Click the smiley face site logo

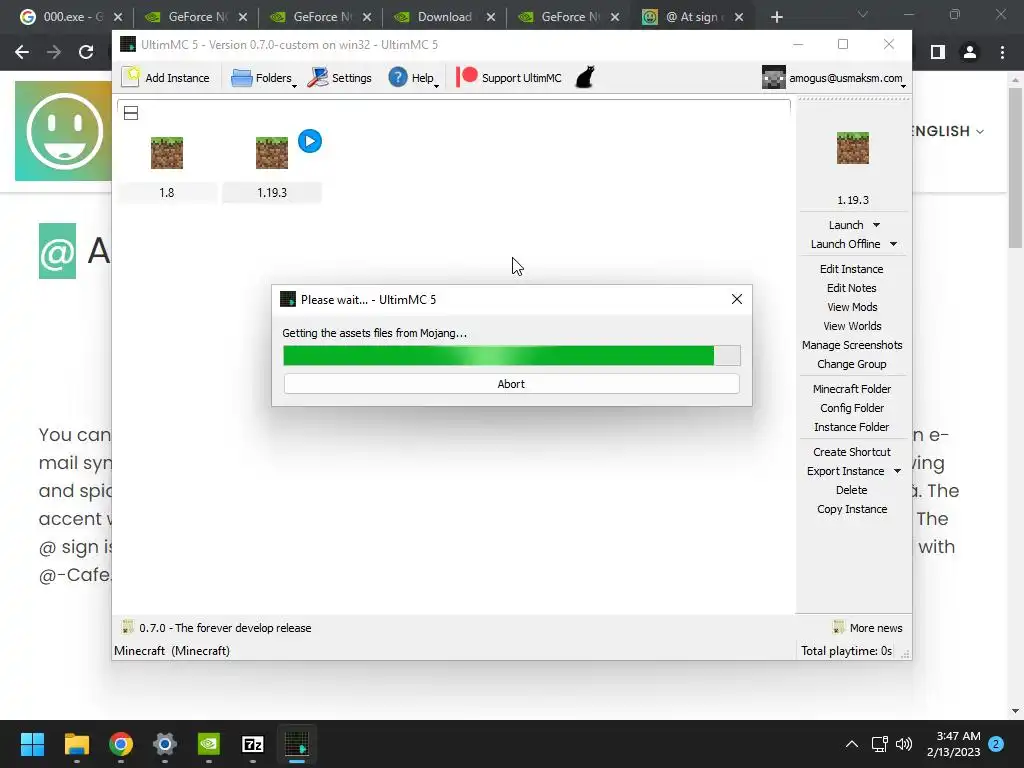[64, 131]
